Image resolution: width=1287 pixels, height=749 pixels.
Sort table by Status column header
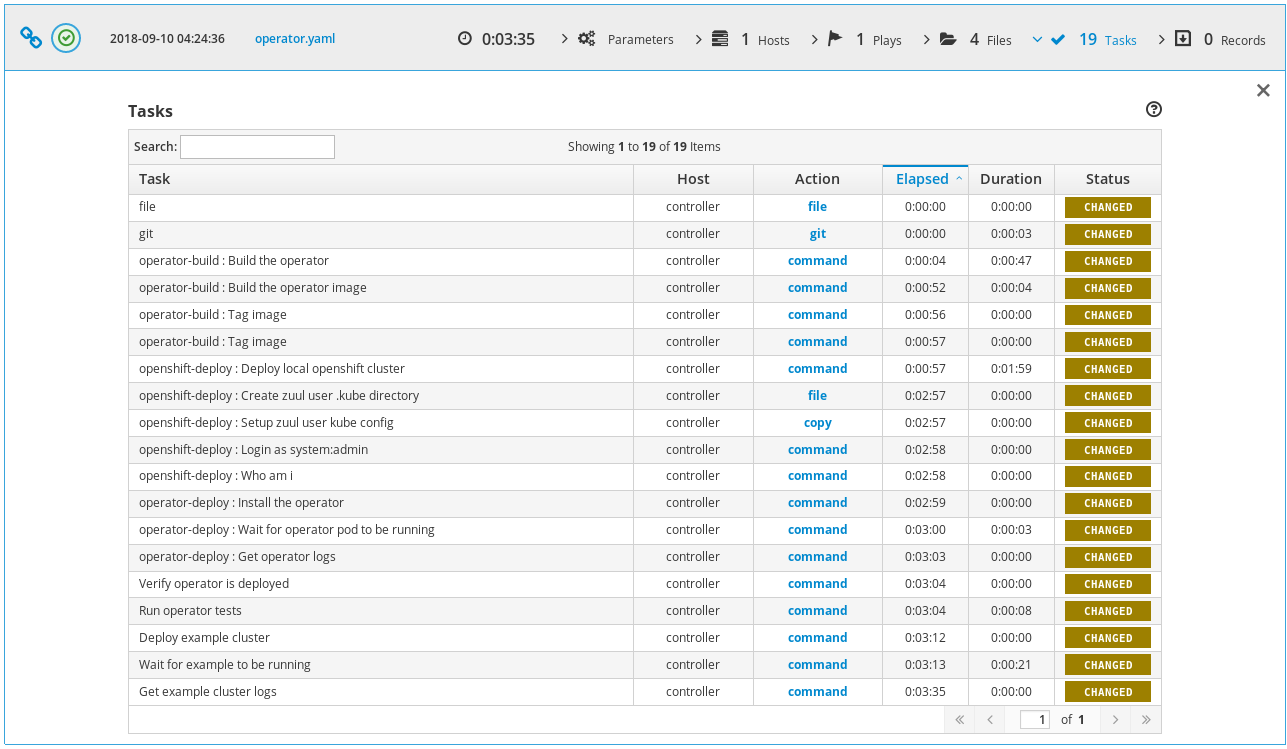click(x=1107, y=179)
